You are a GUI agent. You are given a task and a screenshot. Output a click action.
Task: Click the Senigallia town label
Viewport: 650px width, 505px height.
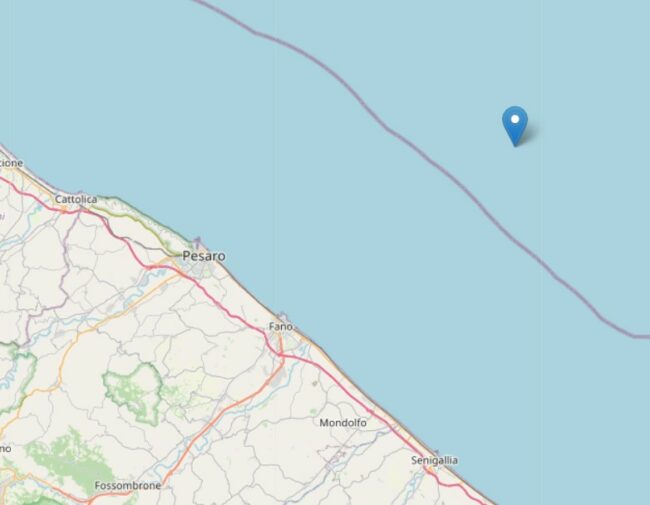[x=434, y=460]
